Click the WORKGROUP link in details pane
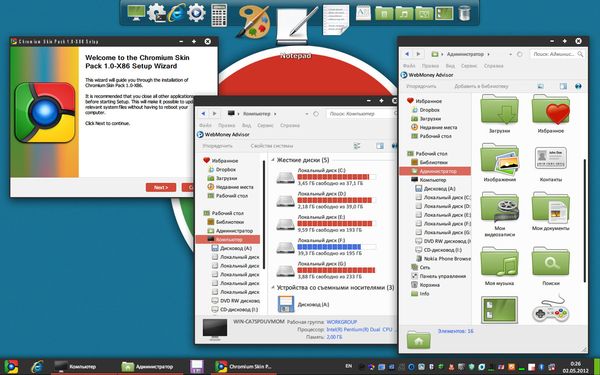The image size is (600, 375). coord(342,322)
